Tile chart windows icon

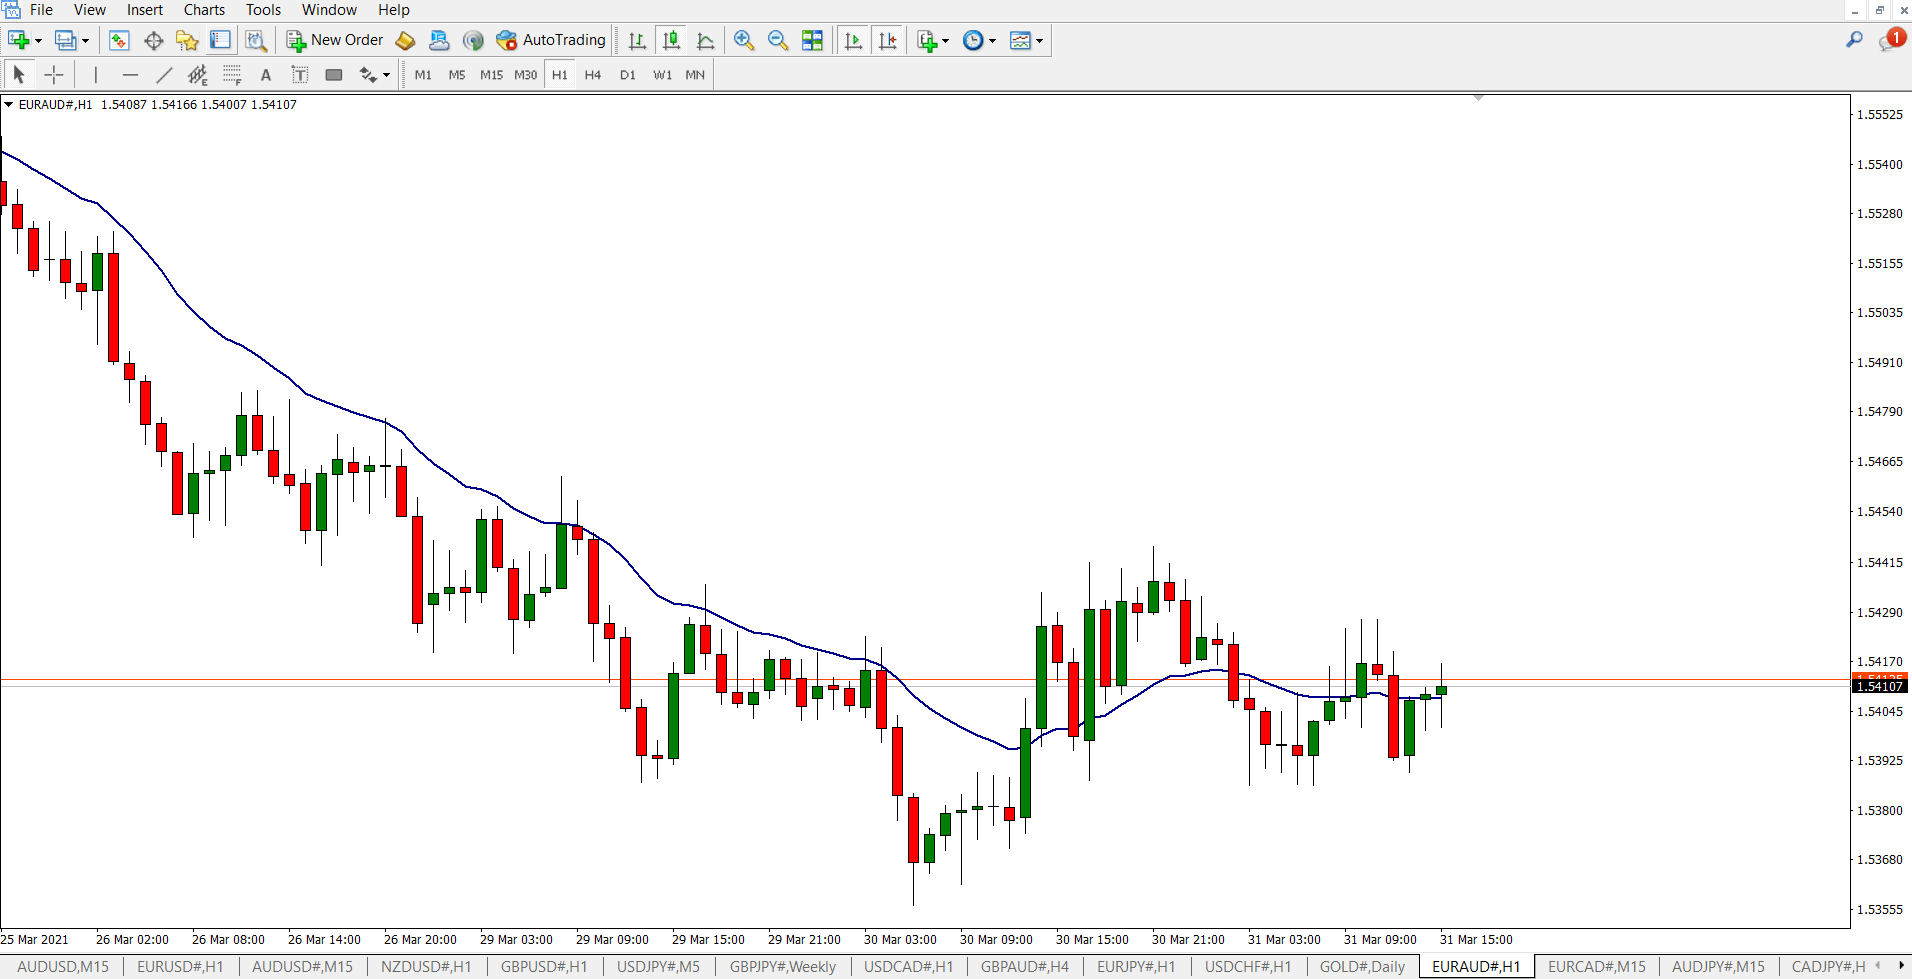(x=812, y=40)
